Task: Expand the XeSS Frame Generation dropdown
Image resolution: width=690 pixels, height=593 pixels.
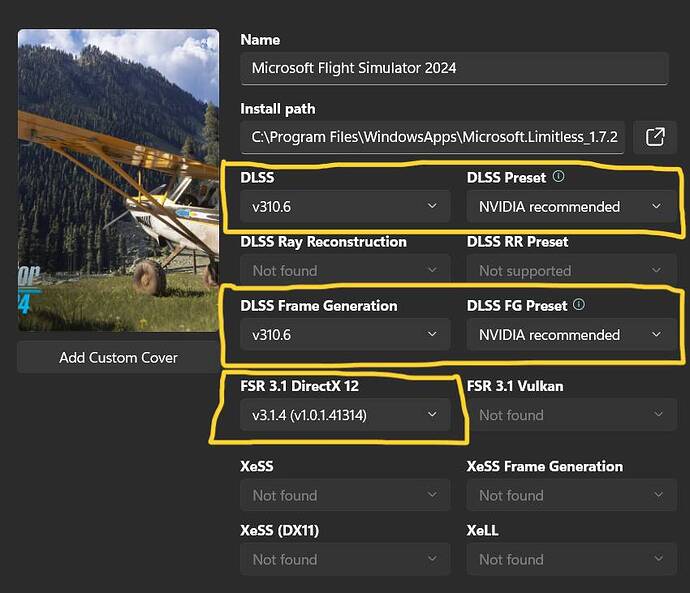Action: click(571, 495)
